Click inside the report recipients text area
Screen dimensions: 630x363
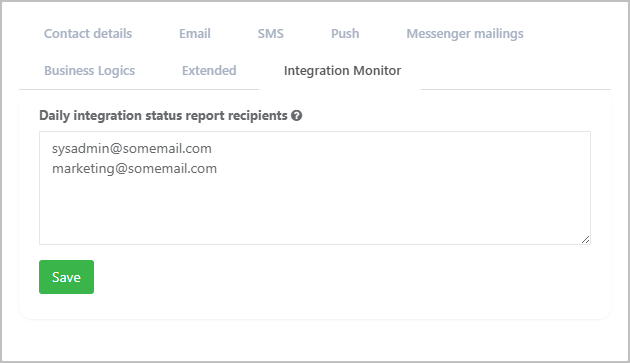click(x=315, y=188)
